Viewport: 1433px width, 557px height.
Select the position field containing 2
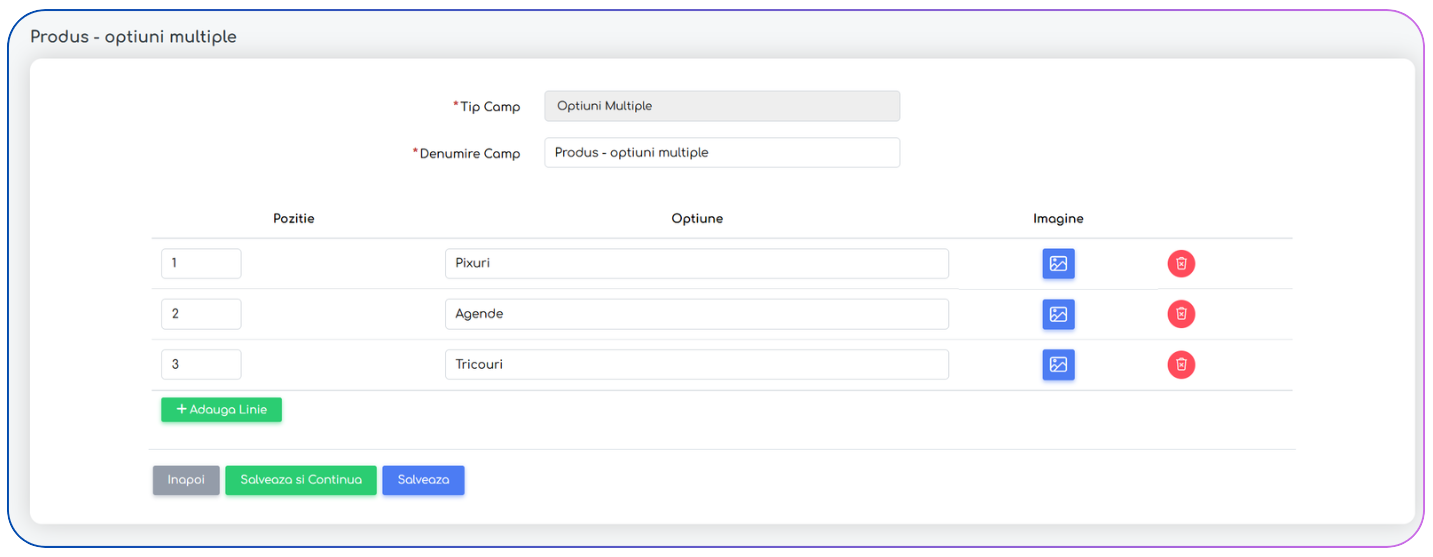[201, 314]
